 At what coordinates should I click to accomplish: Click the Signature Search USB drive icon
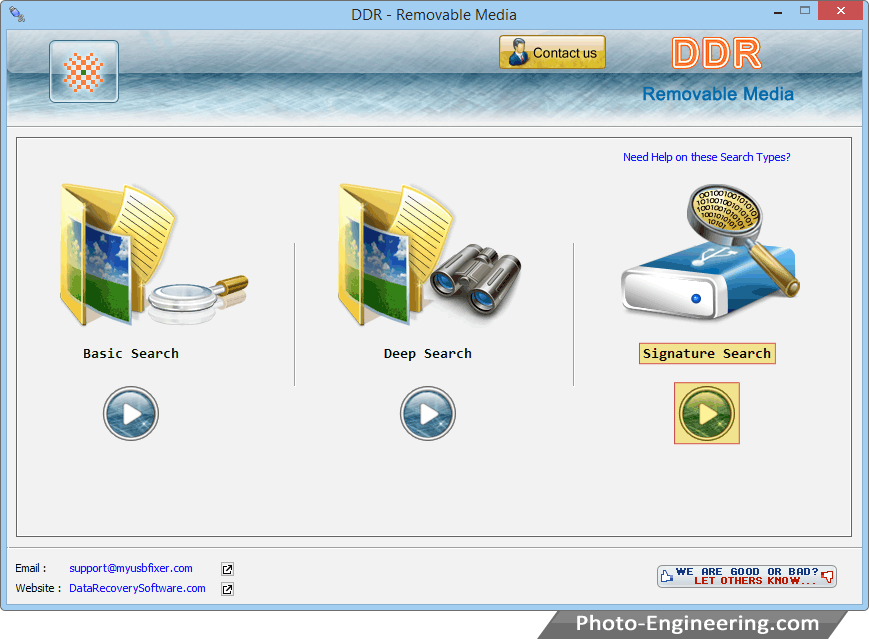tap(710, 252)
